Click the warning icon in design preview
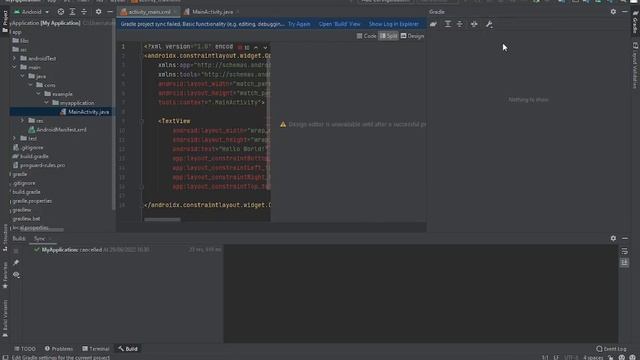 click(x=283, y=124)
